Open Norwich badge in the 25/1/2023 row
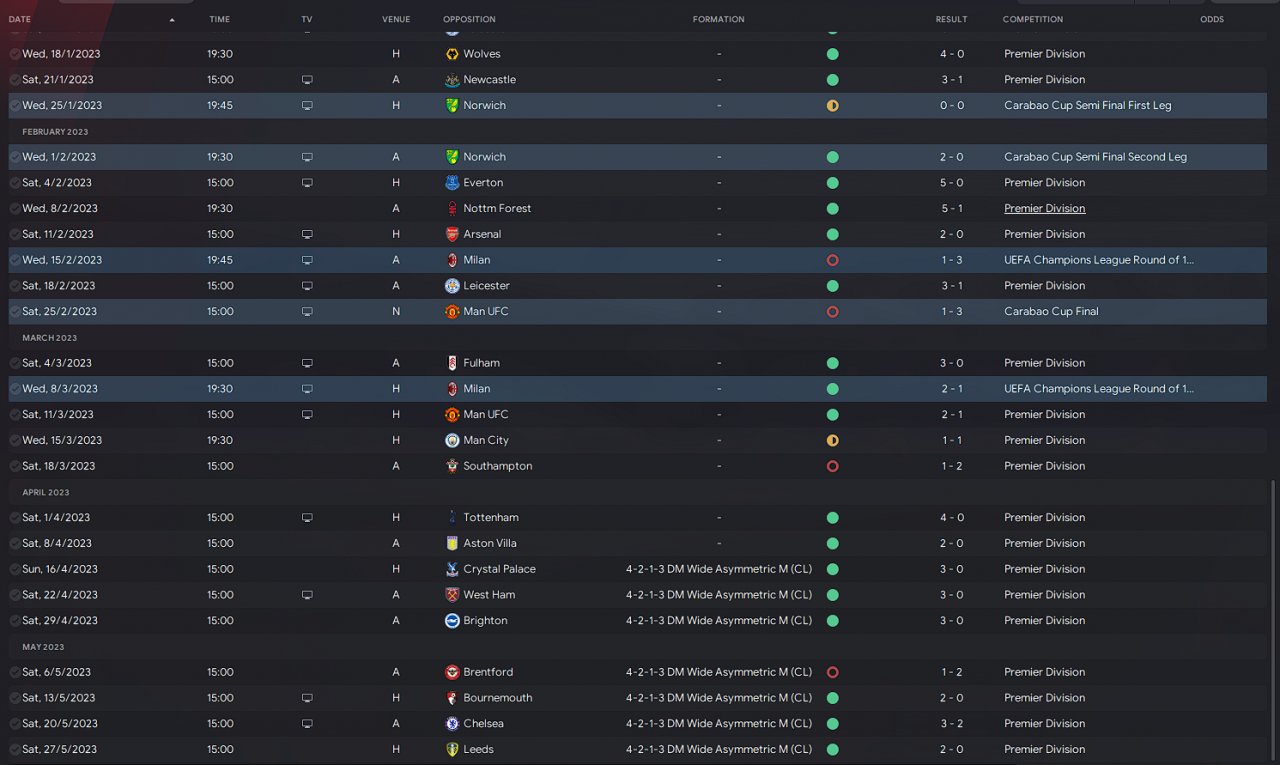 (x=452, y=105)
